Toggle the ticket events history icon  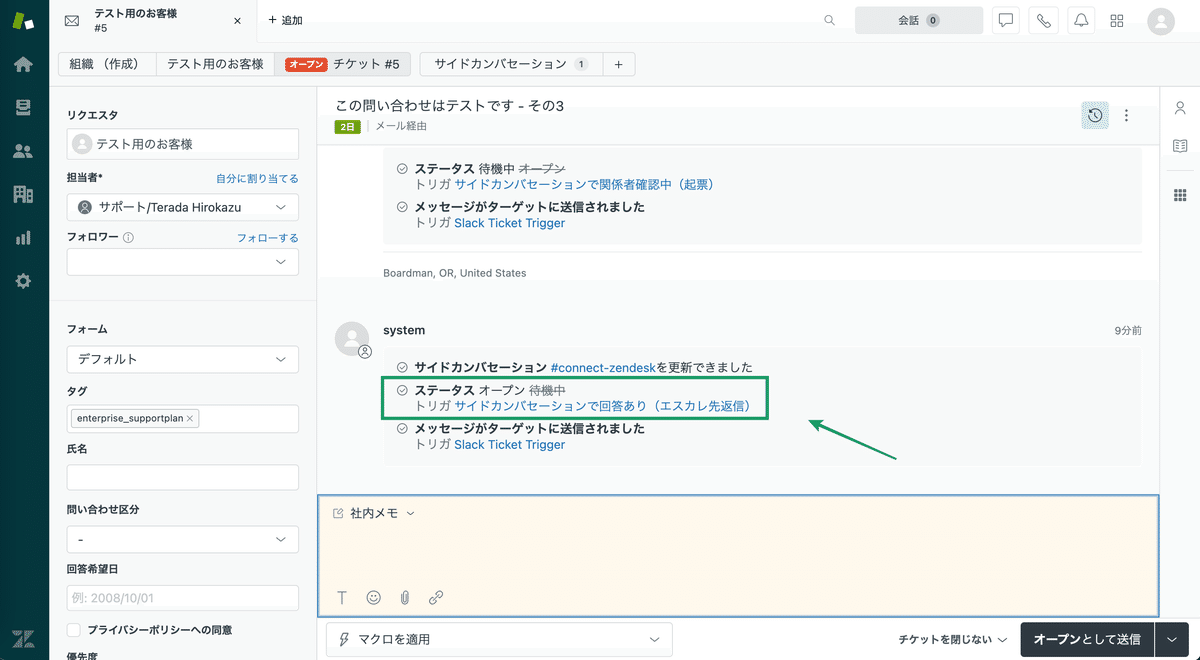[x=1095, y=115]
